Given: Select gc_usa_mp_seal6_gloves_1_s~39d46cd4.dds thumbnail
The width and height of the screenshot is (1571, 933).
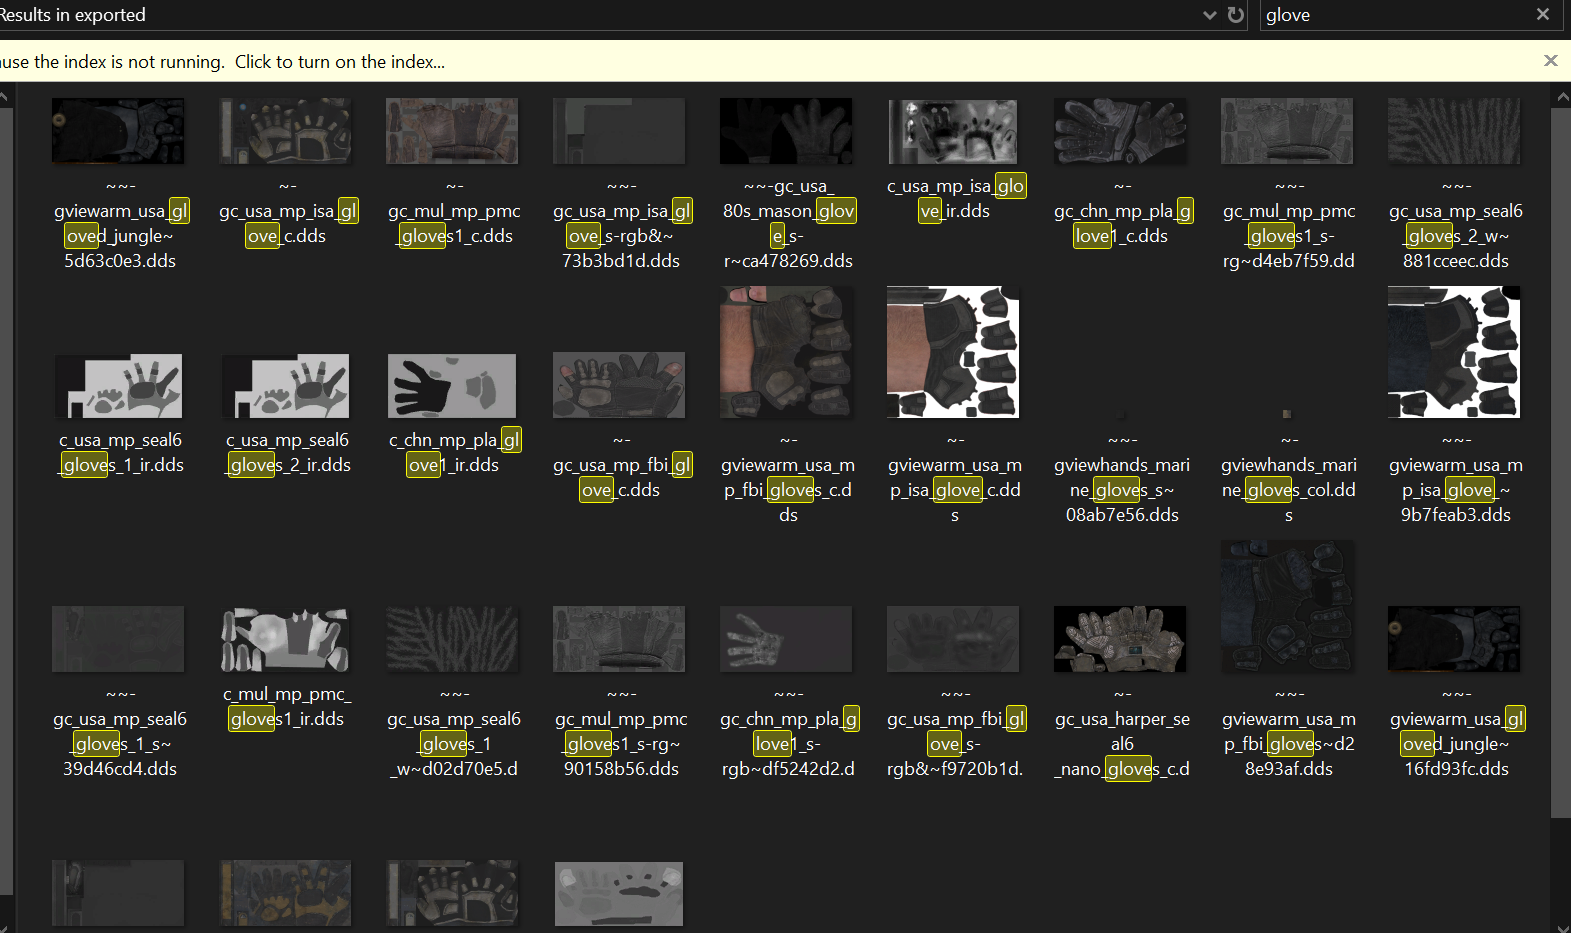Looking at the screenshot, I should pos(118,639).
